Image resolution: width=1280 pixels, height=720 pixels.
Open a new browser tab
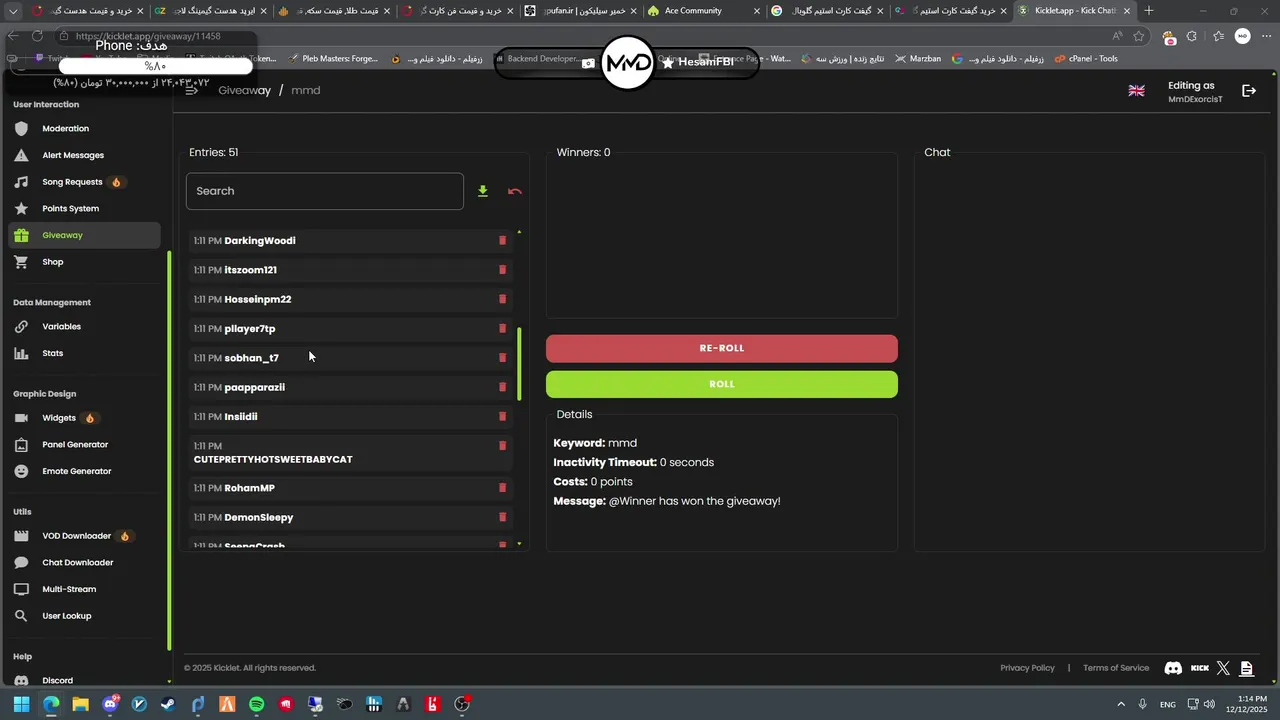(x=1149, y=11)
